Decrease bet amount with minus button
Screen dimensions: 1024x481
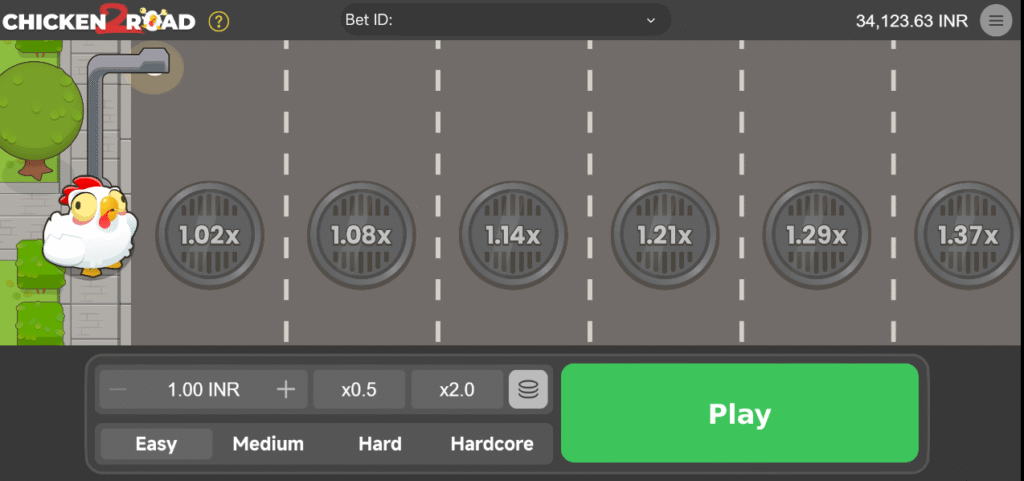[118, 390]
